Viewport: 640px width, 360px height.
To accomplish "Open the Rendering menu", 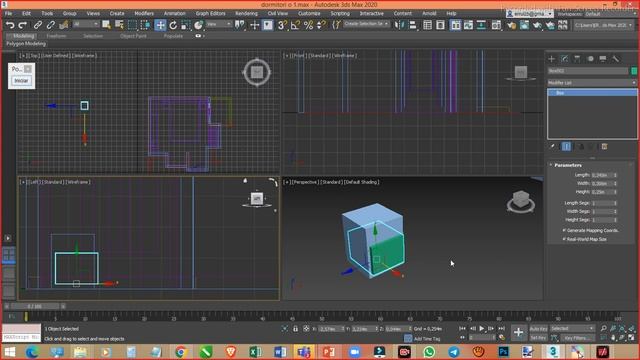I will tap(246, 13).
